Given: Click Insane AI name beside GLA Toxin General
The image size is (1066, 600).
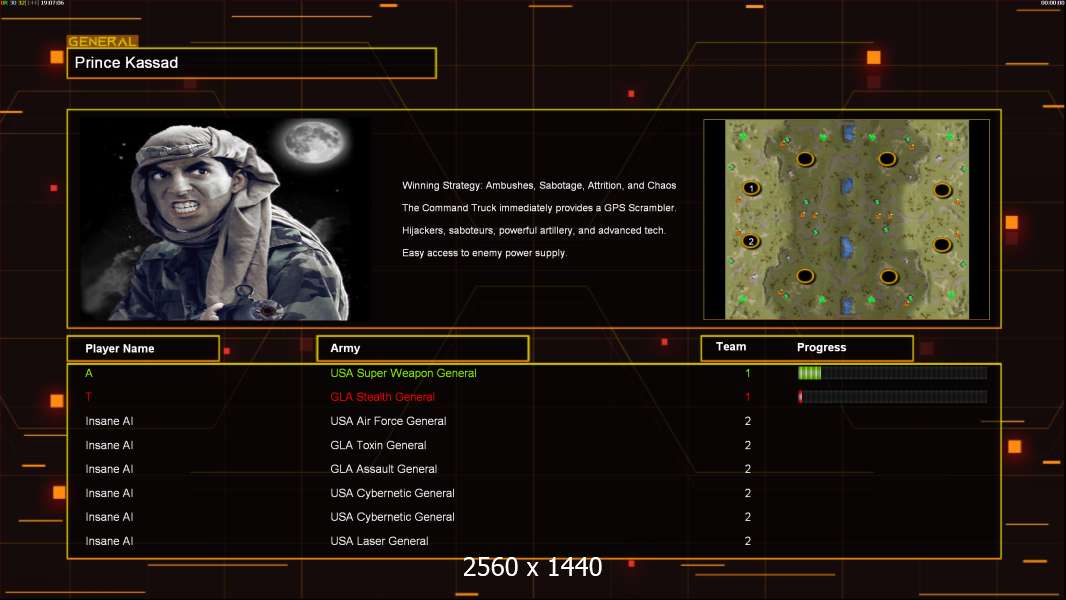Looking at the screenshot, I should (109, 445).
